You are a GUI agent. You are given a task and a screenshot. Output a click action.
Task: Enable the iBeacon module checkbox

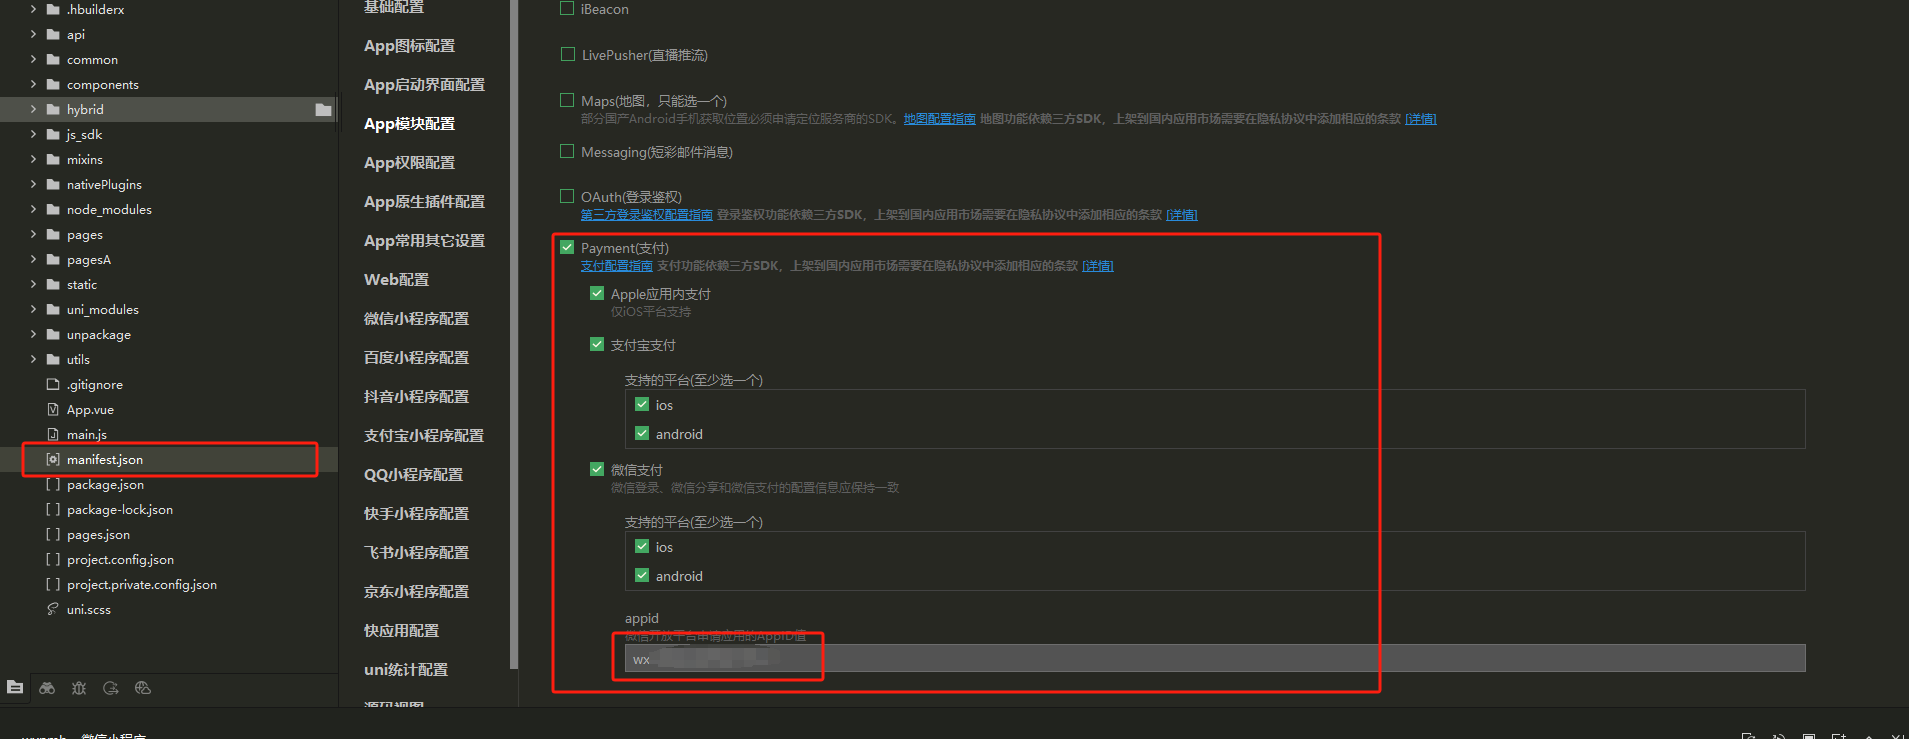567,9
